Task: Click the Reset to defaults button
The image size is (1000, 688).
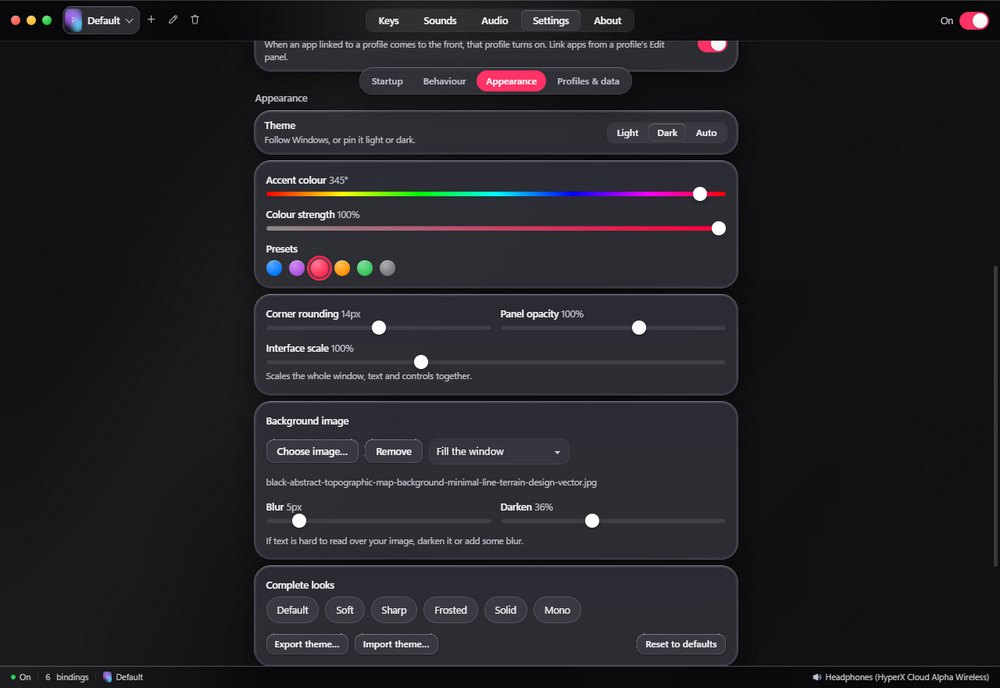Action: click(680, 644)
